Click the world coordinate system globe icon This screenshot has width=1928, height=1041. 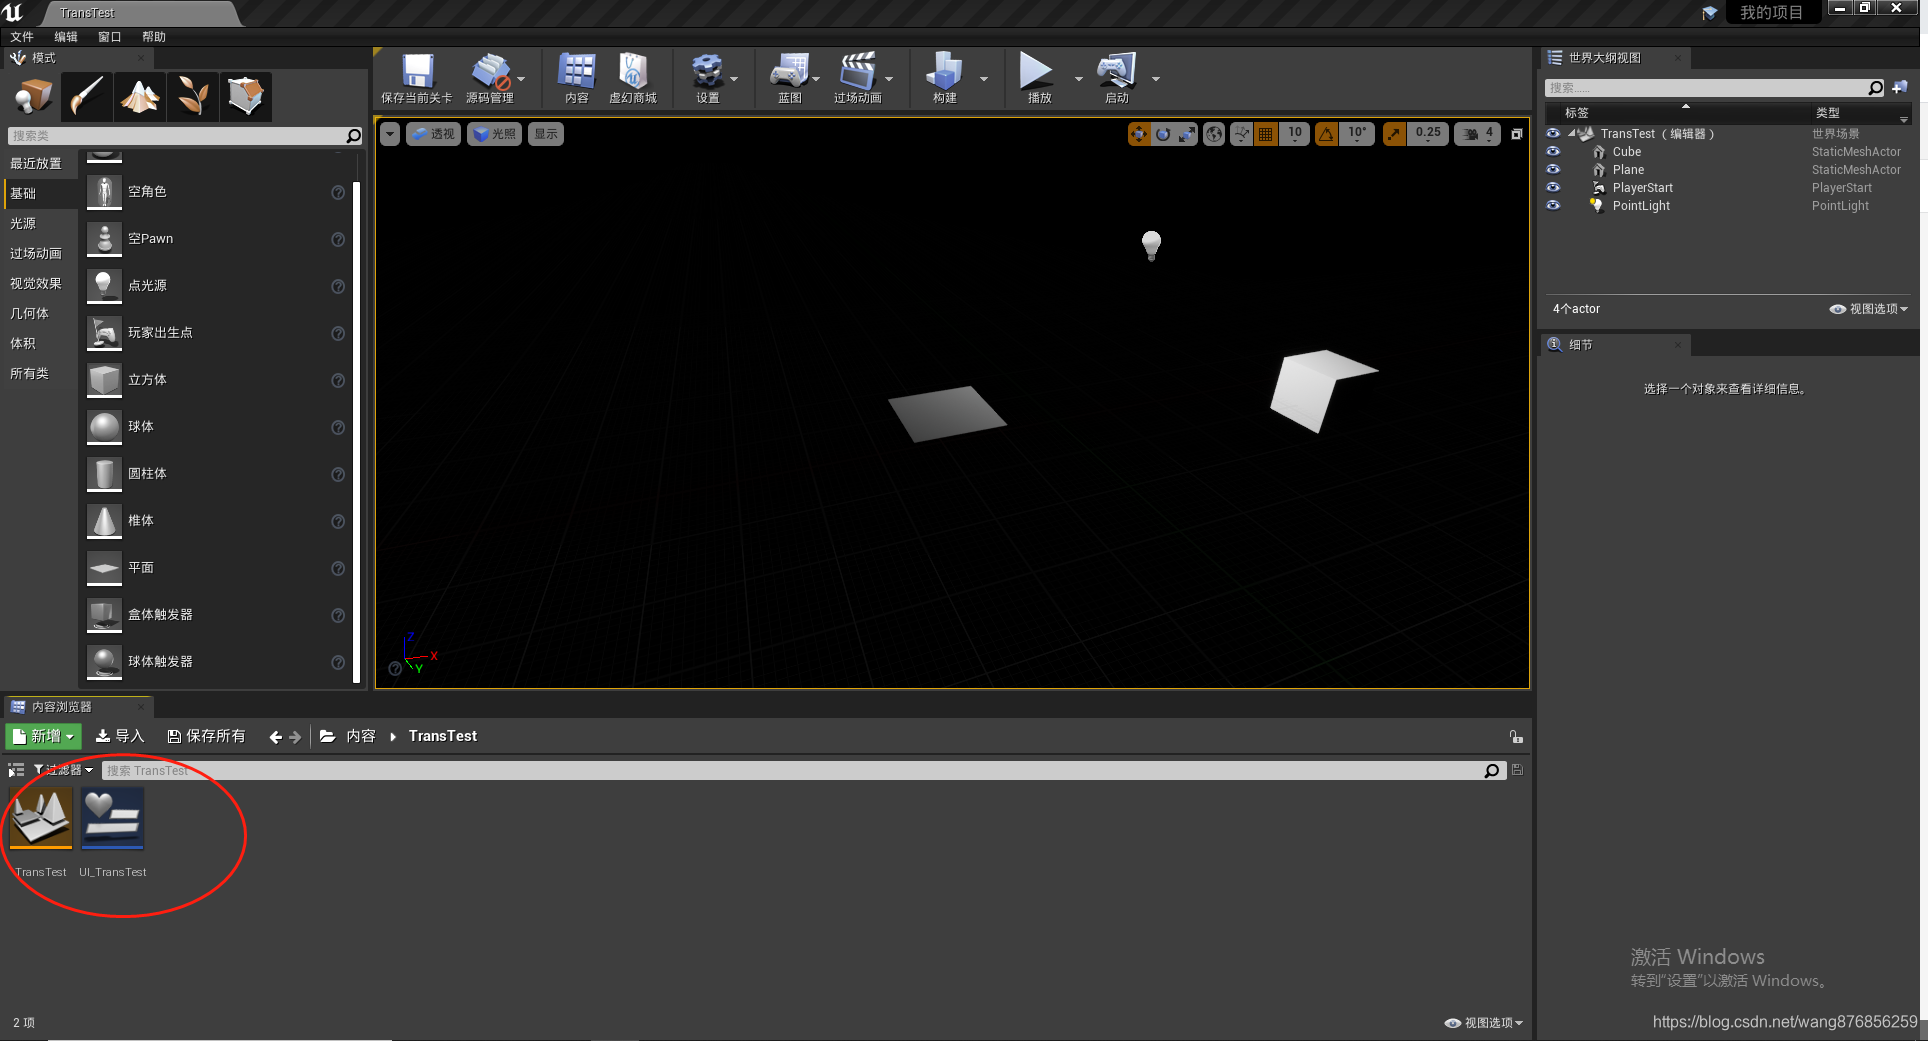point(1214,134)
